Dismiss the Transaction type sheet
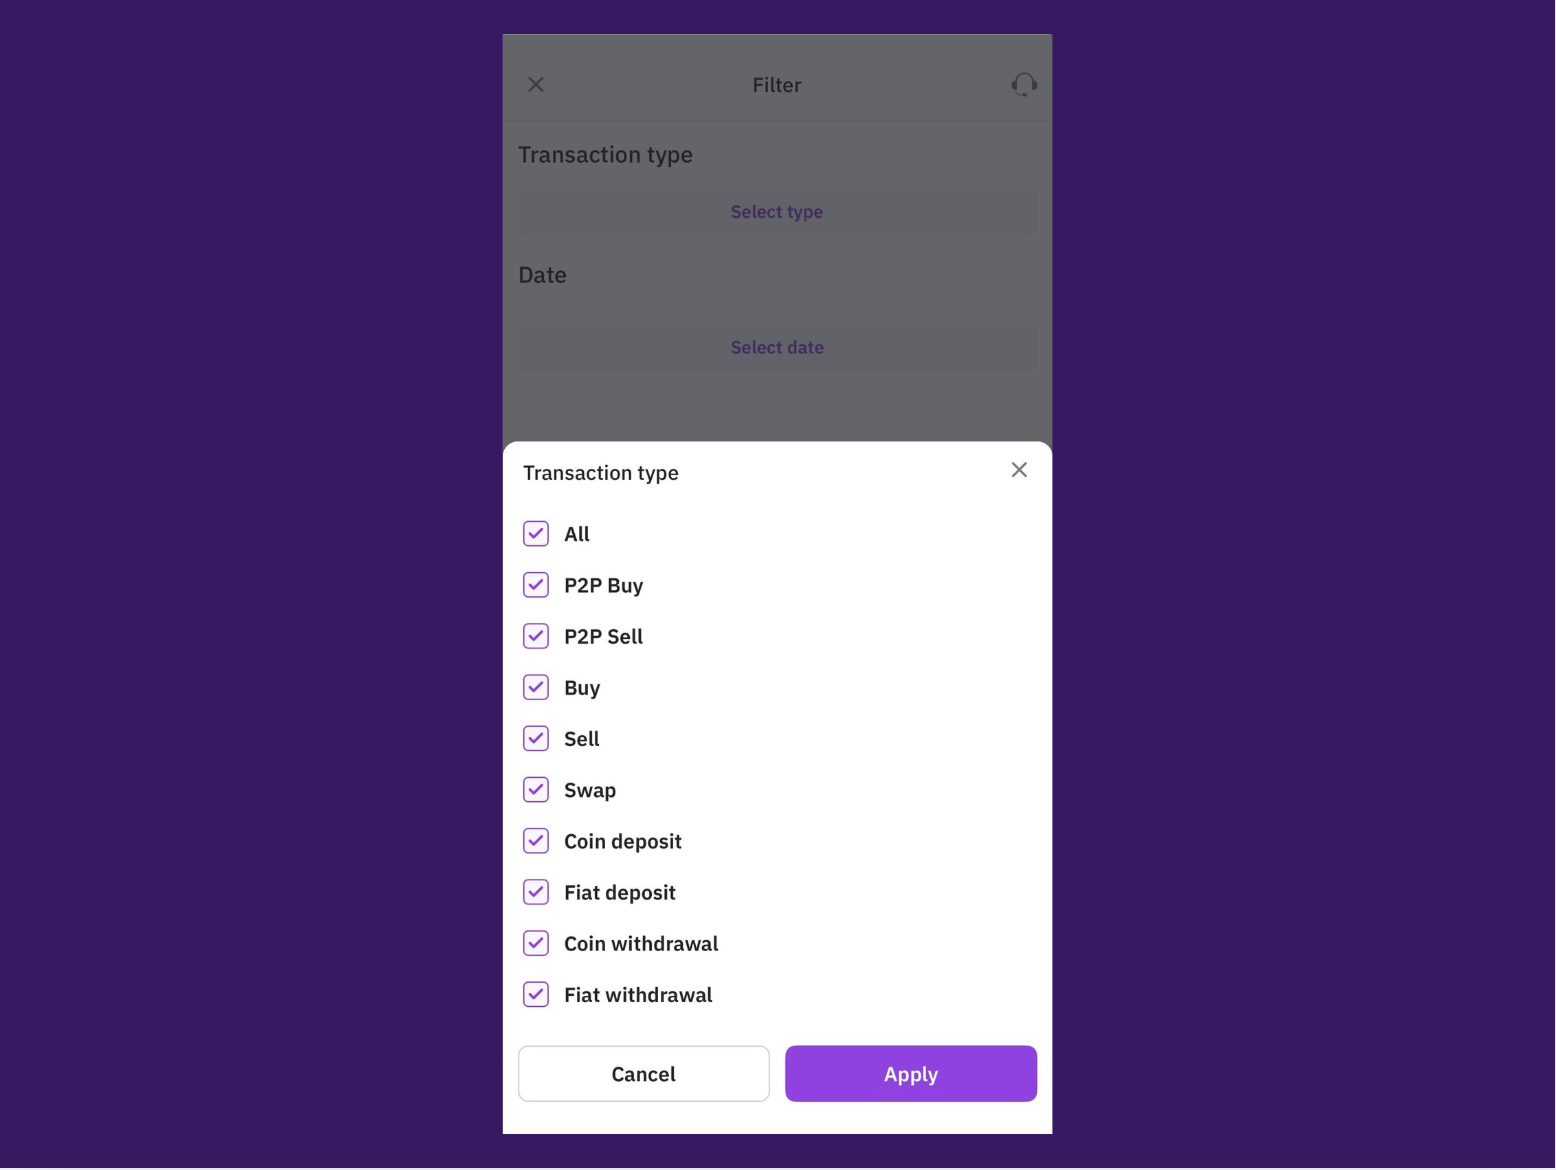Screen dimensions: 1556x1170 point(1019,470)
